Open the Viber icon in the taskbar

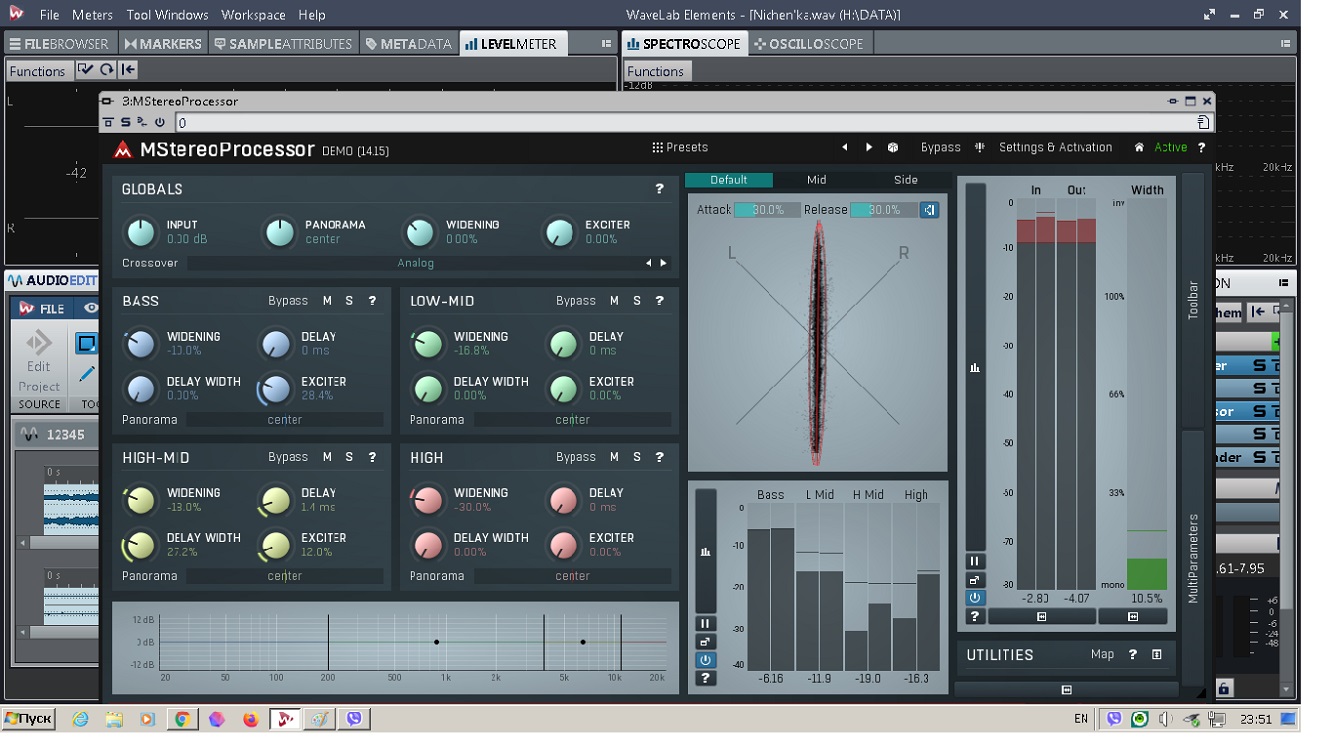pos(353,719)
